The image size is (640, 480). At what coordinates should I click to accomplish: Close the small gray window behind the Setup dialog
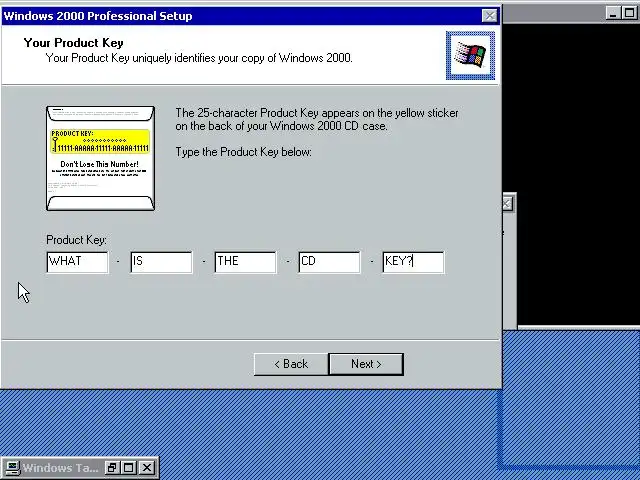(507, 203)
